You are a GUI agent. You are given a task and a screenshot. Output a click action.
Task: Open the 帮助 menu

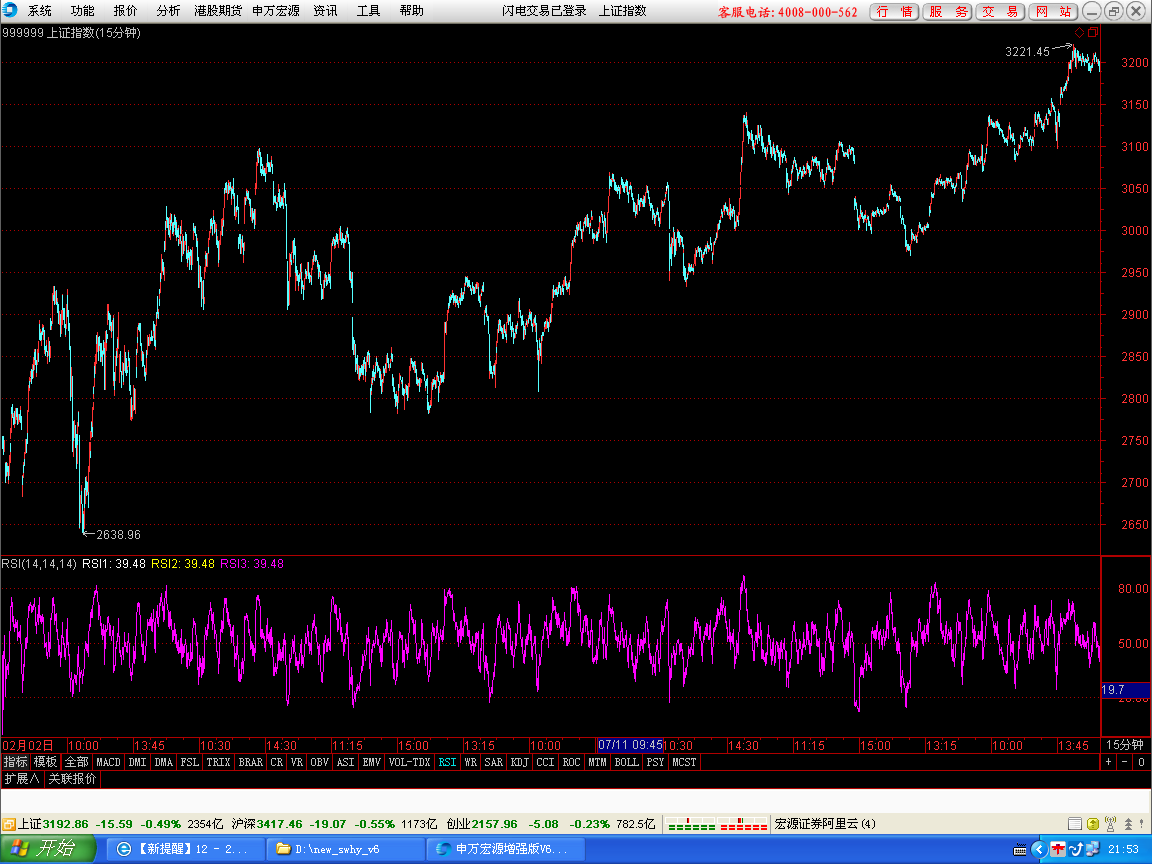[411, 11]
